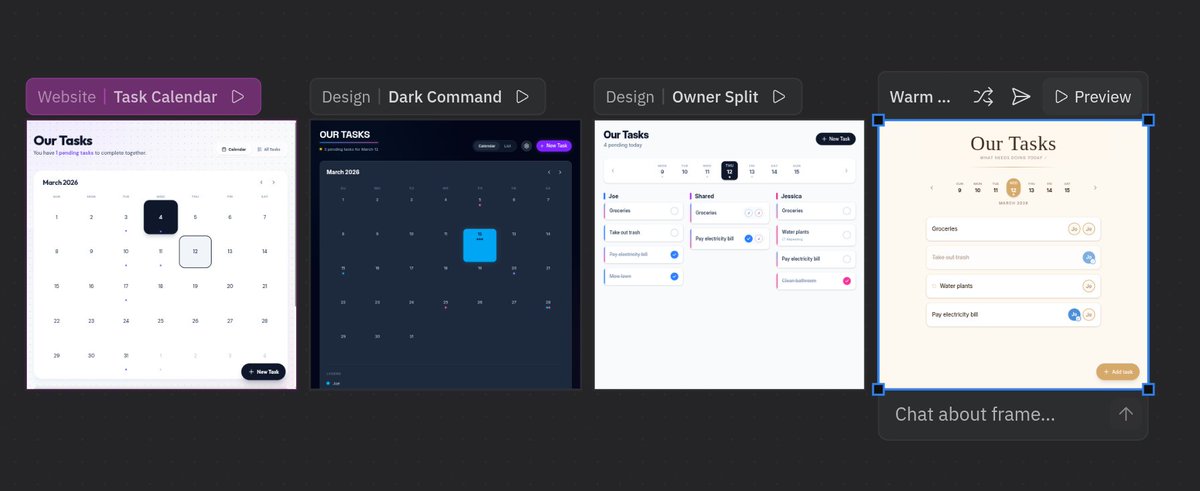Play the Dark Command design frame
Screen dimensions: 1200x491
click(522, 97)
